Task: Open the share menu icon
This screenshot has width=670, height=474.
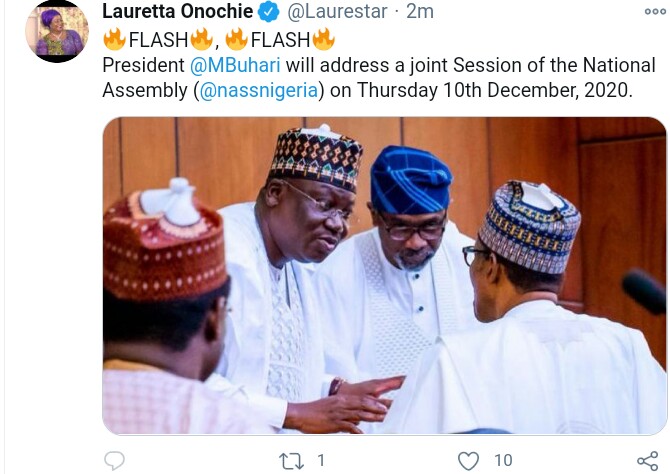Action: tap(647, 460)
